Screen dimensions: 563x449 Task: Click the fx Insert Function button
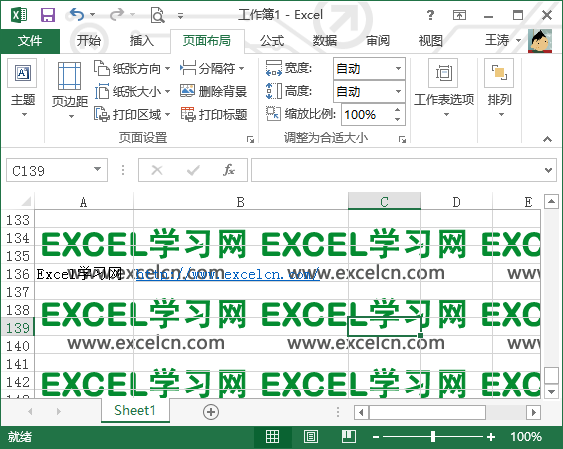coord(228,170)
